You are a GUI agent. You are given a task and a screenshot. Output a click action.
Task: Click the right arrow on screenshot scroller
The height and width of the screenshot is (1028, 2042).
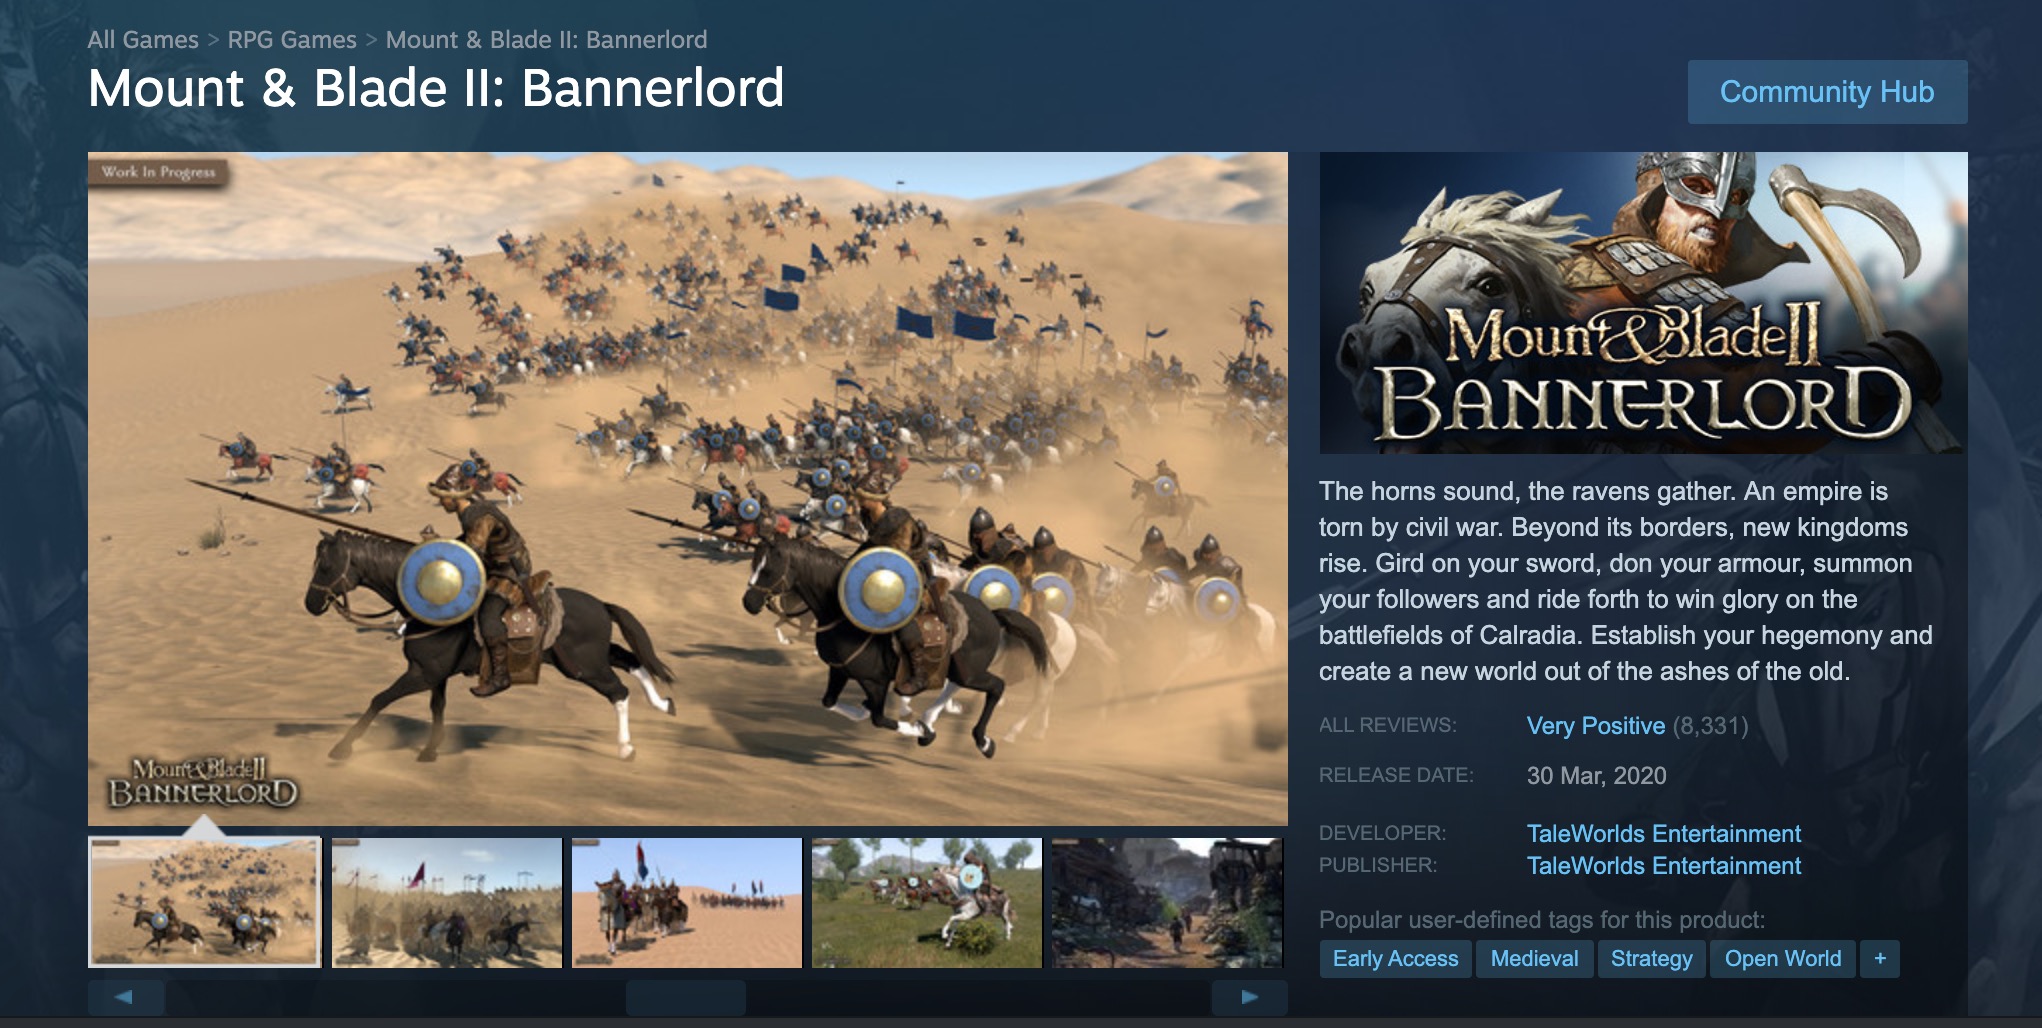pos(1249,997)
